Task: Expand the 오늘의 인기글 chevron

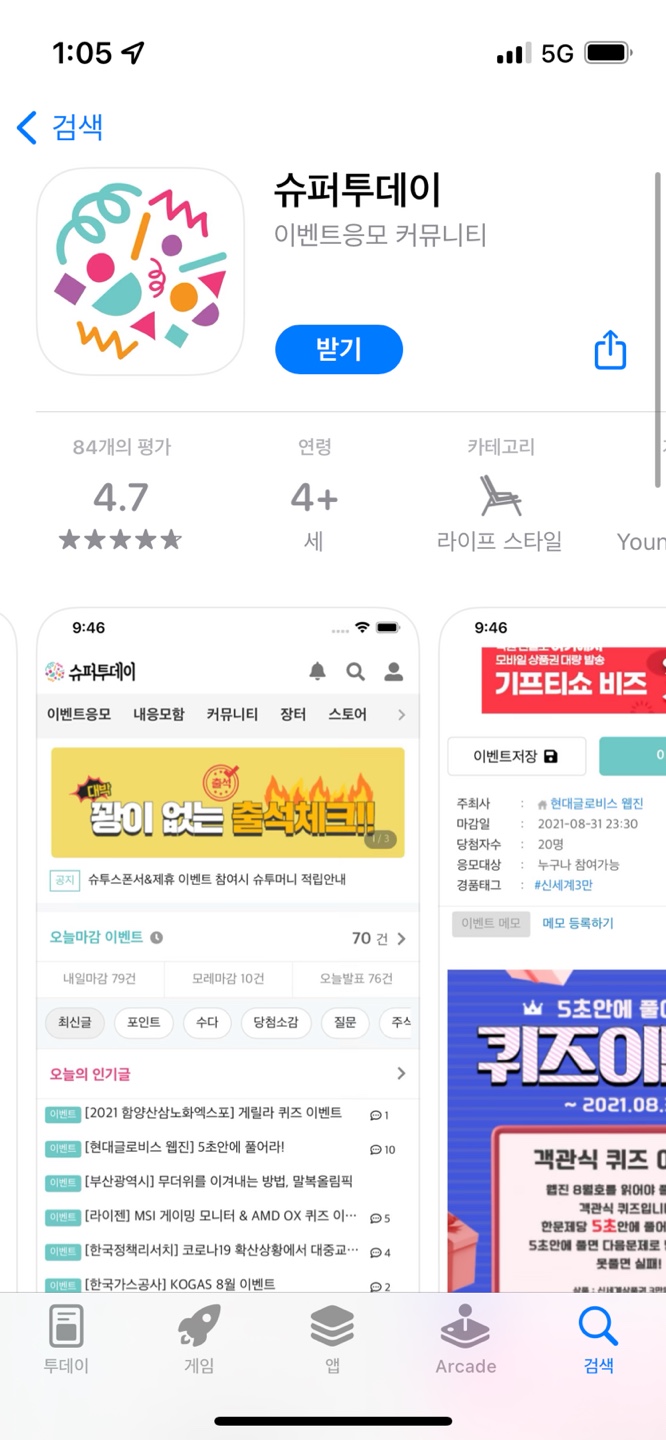Action: (x=401, y=1073)
